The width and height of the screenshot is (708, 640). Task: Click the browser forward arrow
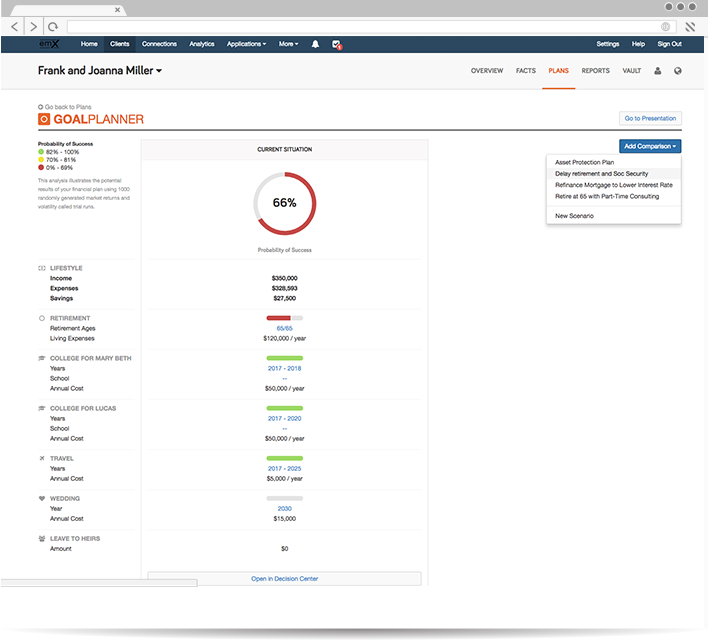33,27
